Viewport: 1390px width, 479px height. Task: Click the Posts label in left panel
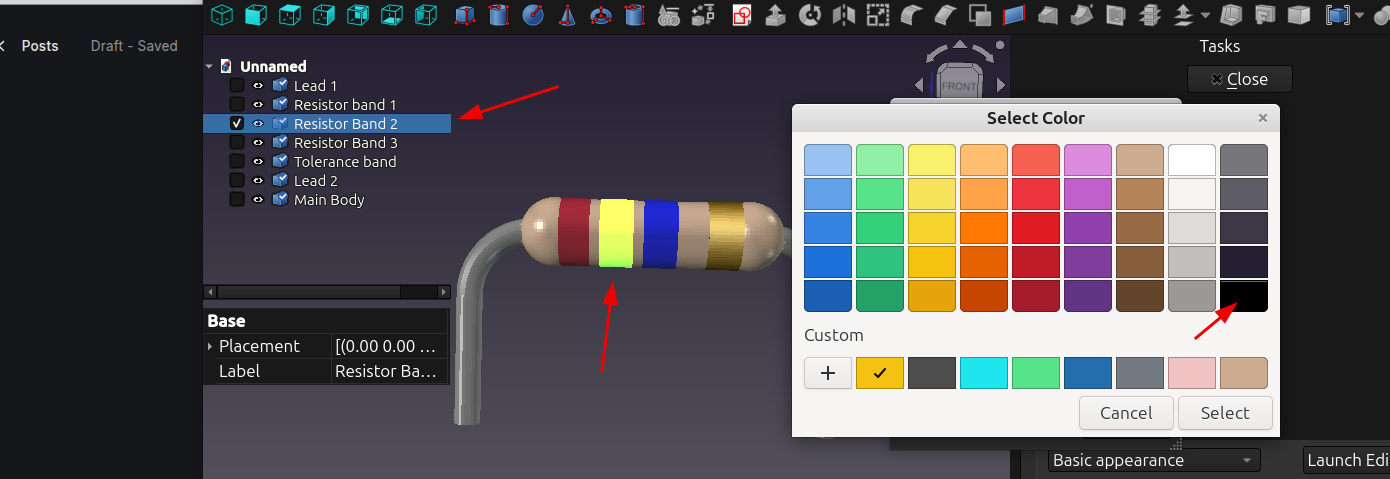point(40,46)
